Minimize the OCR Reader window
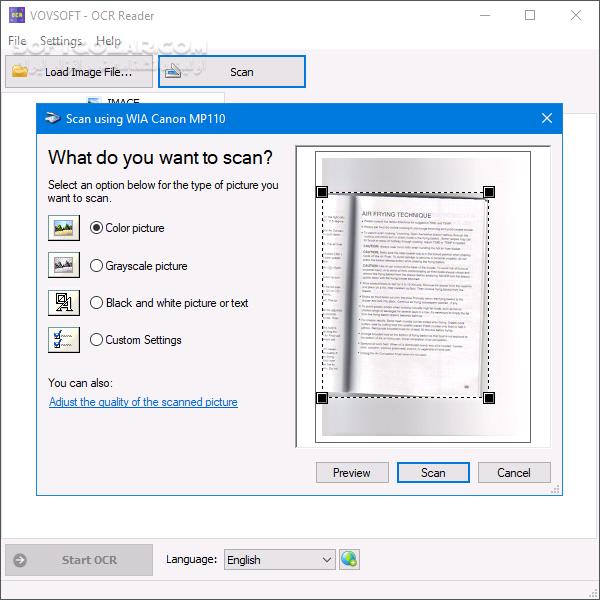 tap(485, 15)
